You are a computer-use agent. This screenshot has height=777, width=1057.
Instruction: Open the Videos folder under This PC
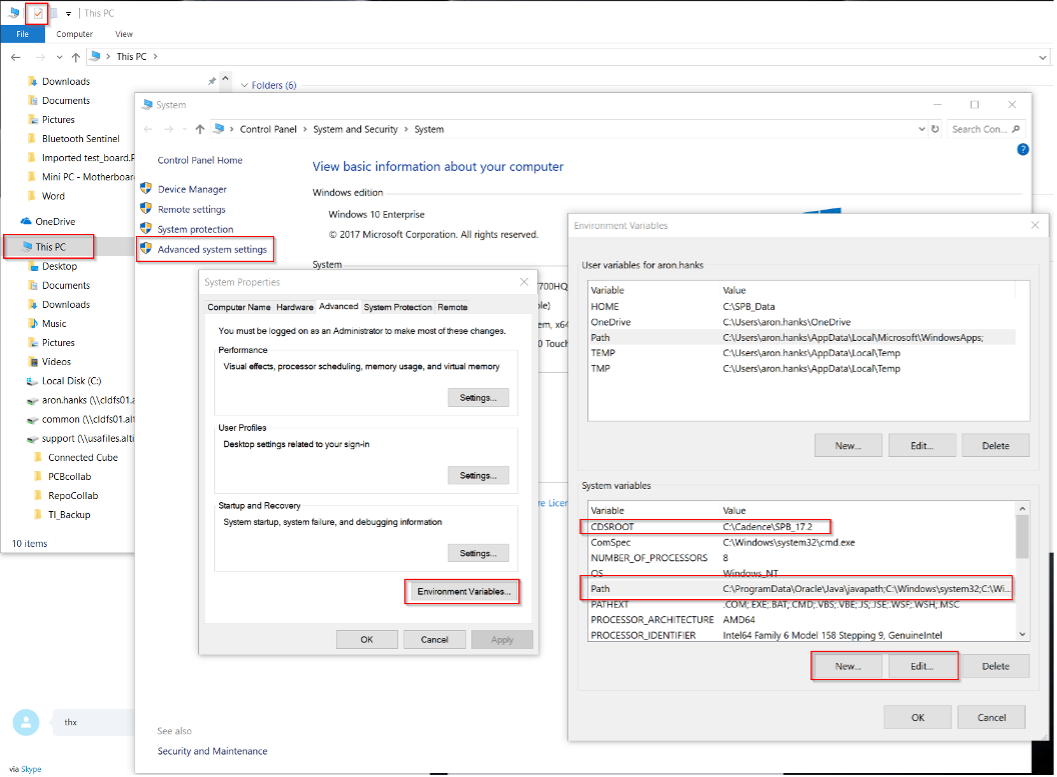click(x=56, y=362)
